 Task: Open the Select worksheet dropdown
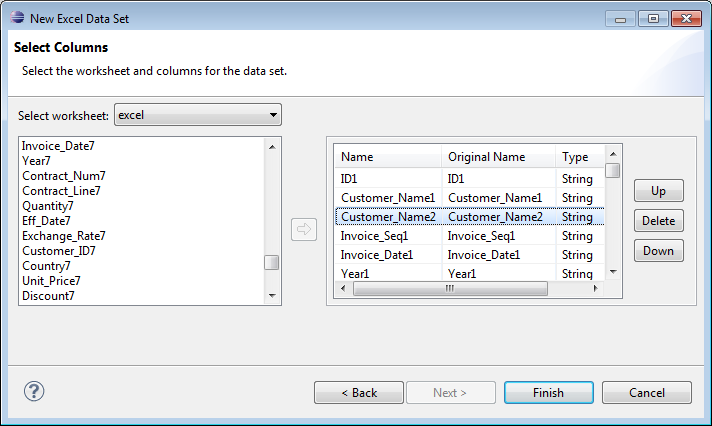[x=198, y=115]
